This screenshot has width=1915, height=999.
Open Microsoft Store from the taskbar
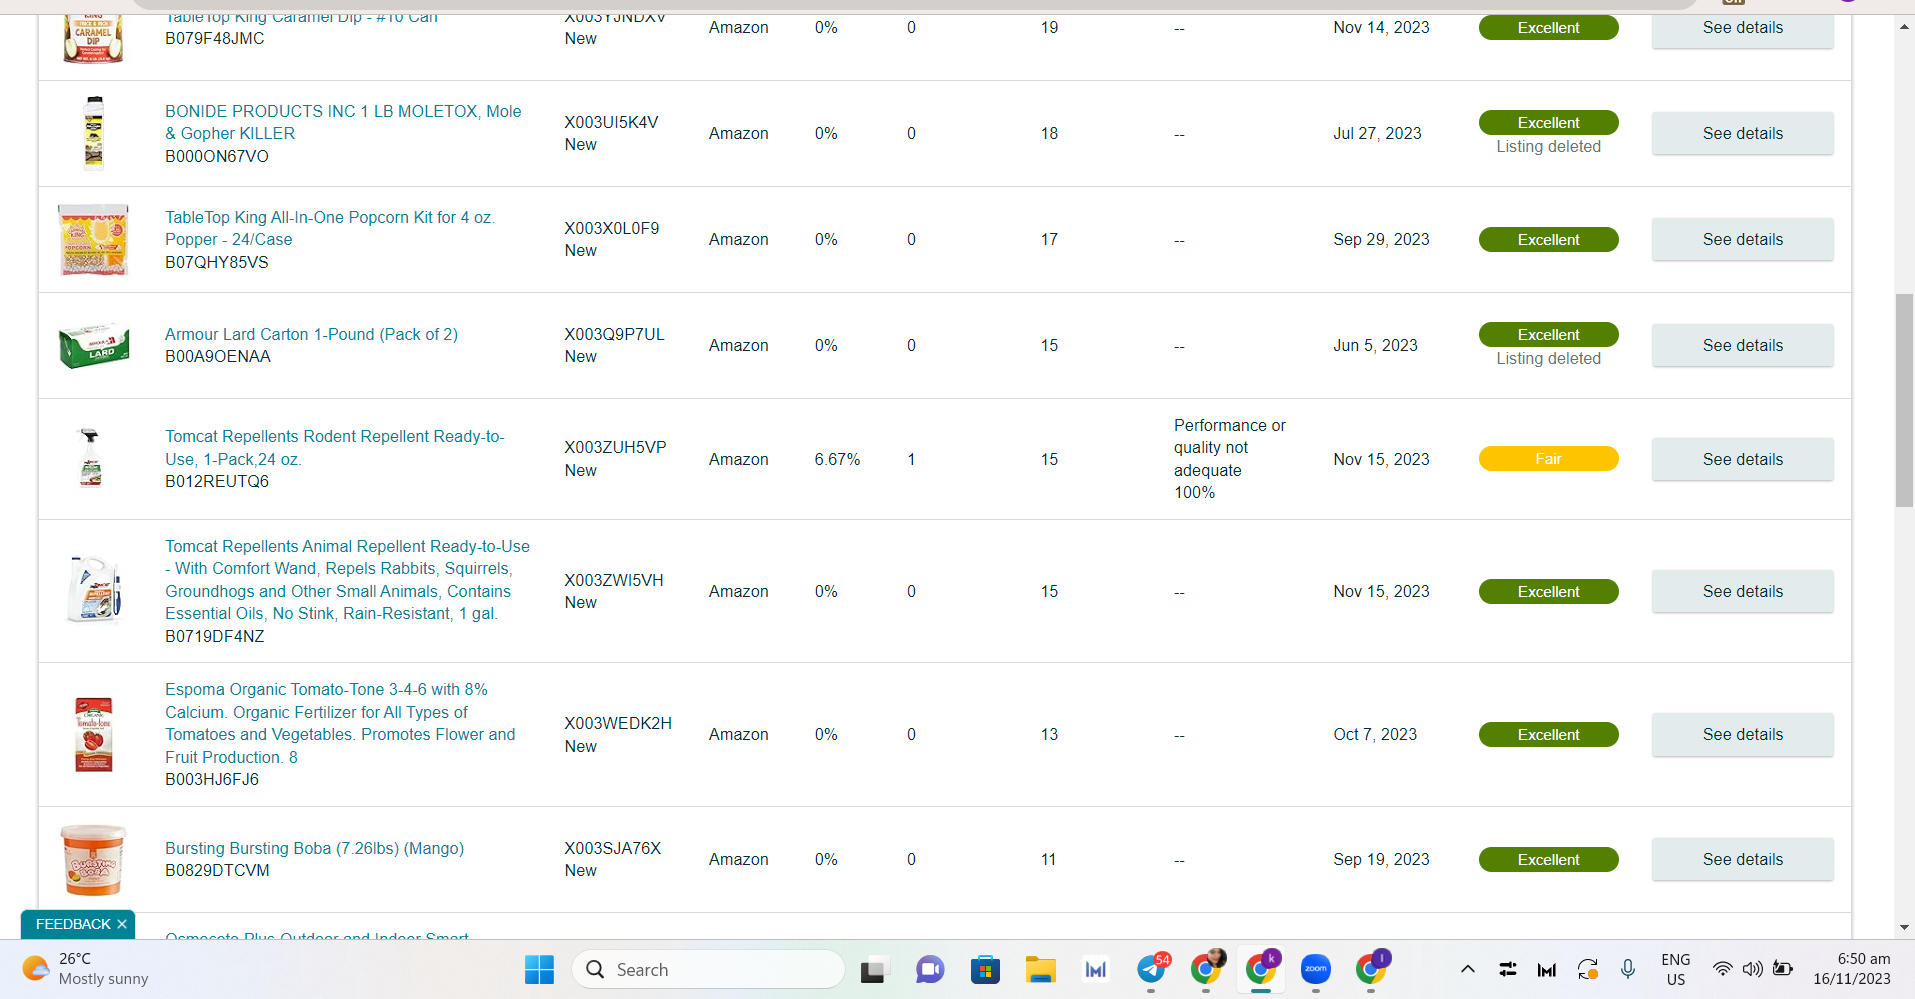tap(985, 969)
